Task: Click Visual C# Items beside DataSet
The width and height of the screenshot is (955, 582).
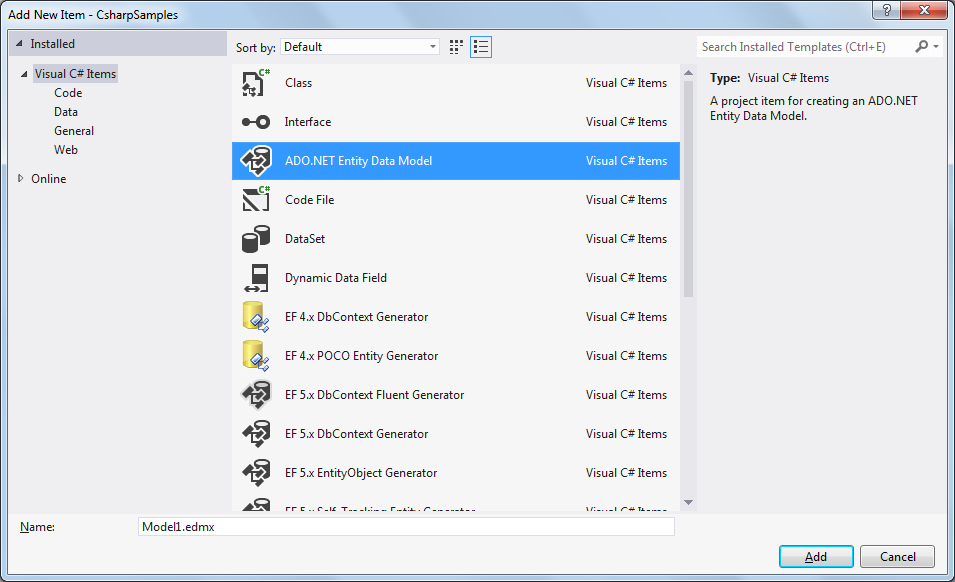Action: point(626,239)
